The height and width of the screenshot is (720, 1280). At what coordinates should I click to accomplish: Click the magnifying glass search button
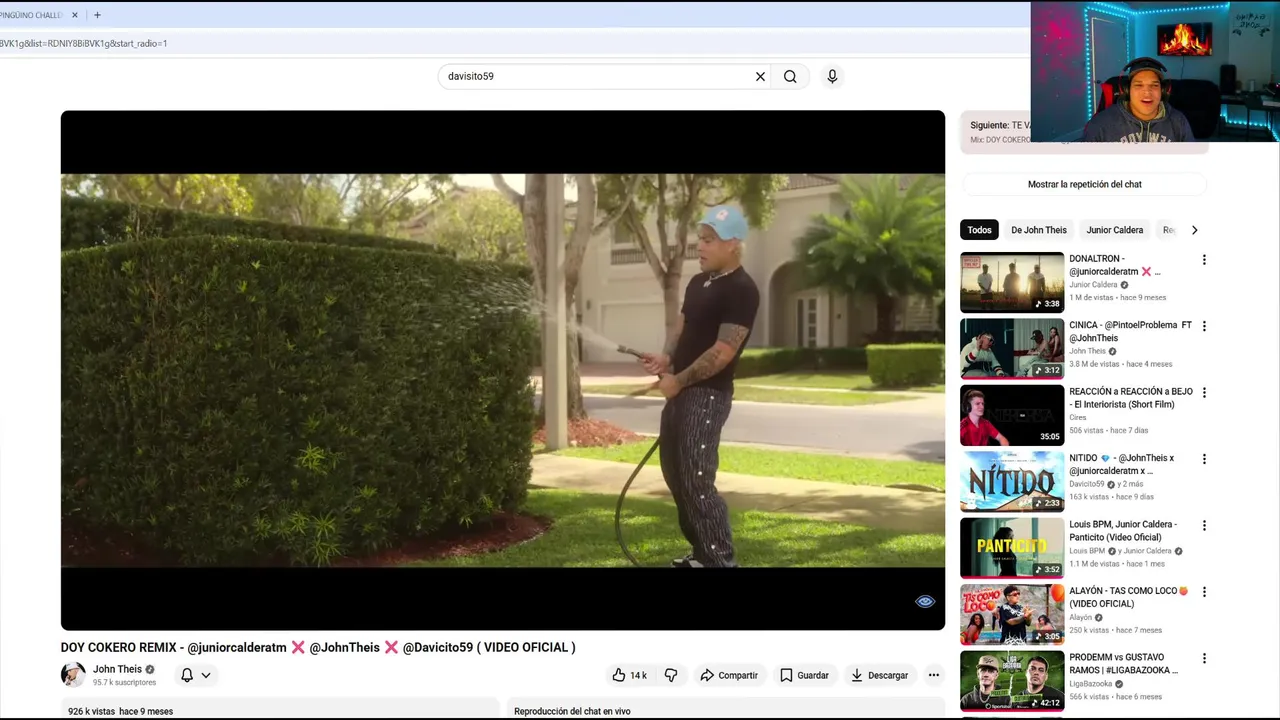pyautogui.click(x=790, y=76)
